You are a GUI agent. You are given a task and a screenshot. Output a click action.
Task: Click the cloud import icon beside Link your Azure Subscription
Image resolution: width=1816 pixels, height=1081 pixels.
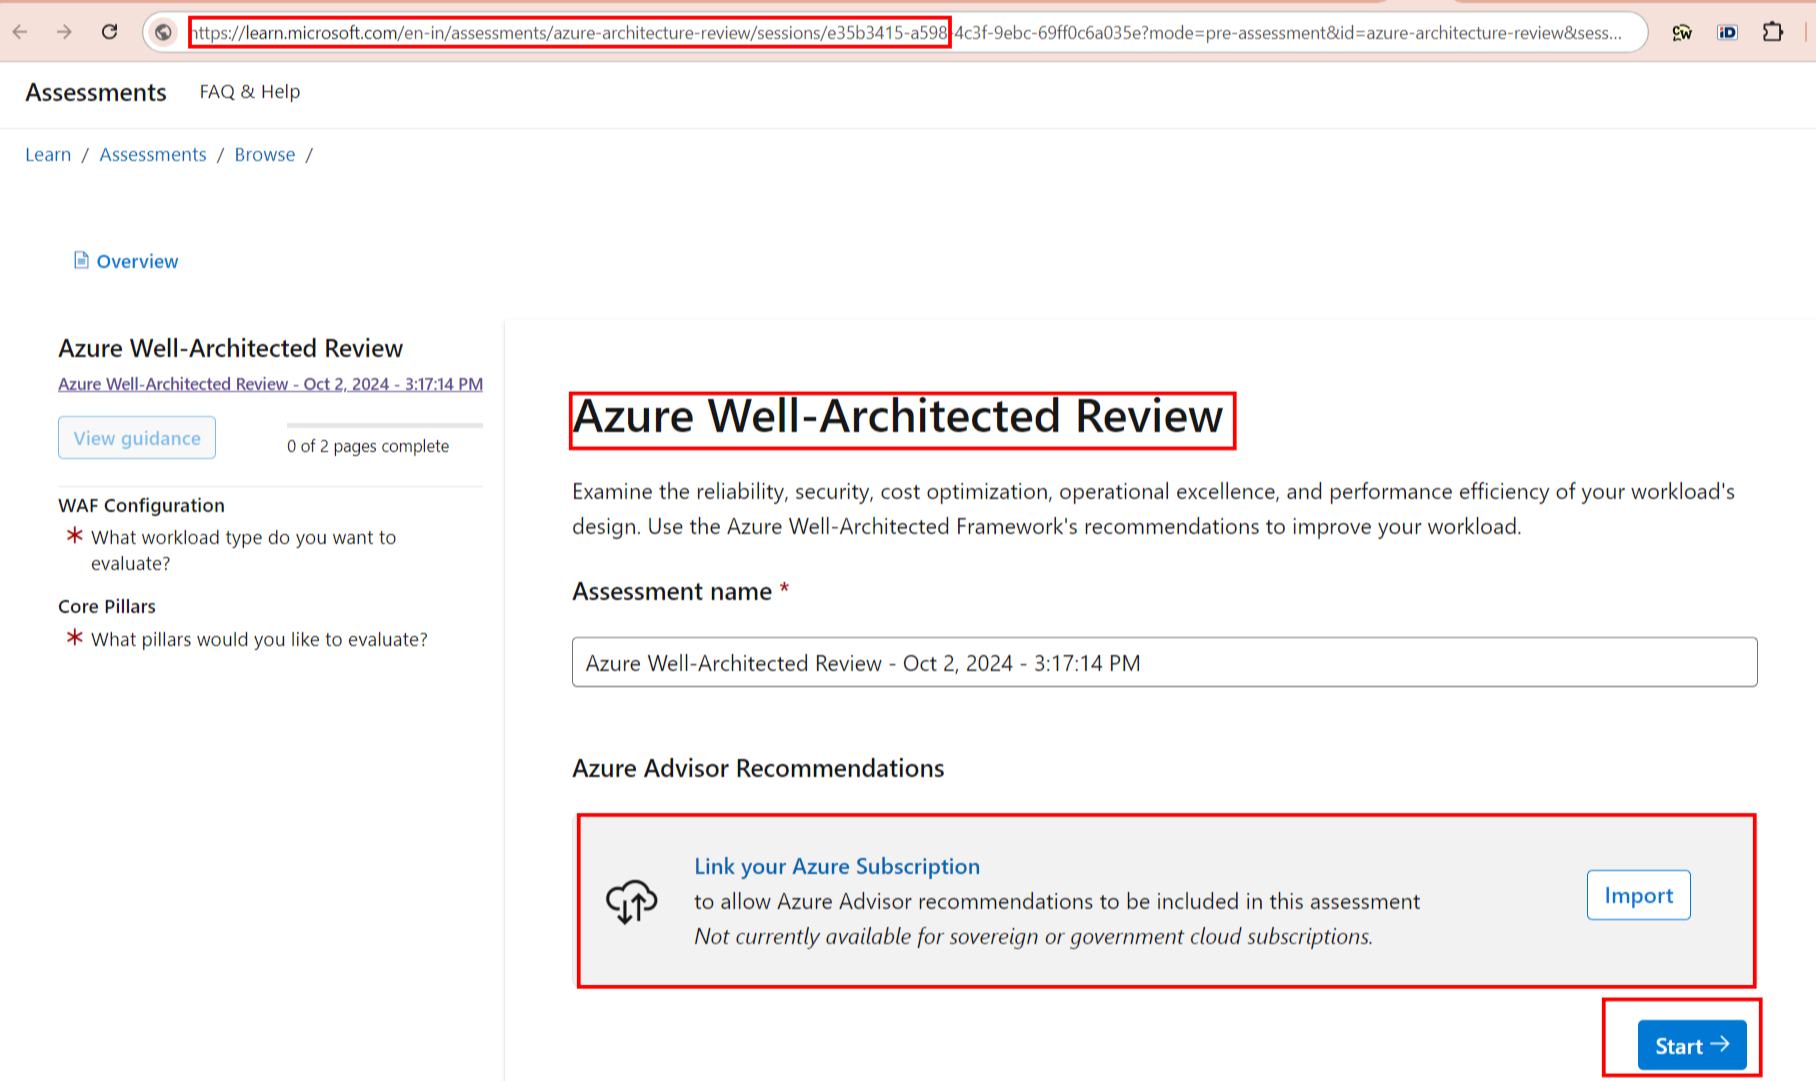[633, 900]
